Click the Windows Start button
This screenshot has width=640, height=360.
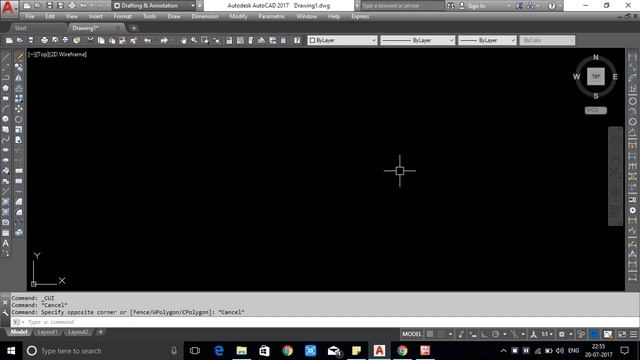pyautogui.click(x=11, y=351)
